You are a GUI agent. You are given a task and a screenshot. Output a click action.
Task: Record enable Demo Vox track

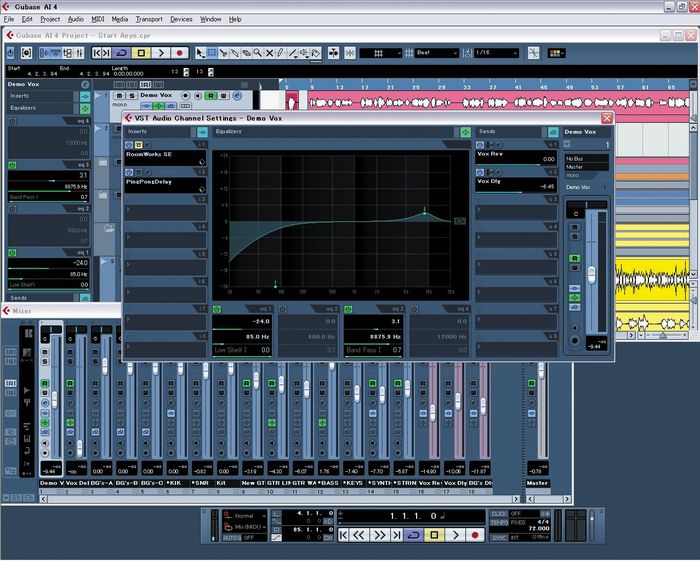point(185,96)
